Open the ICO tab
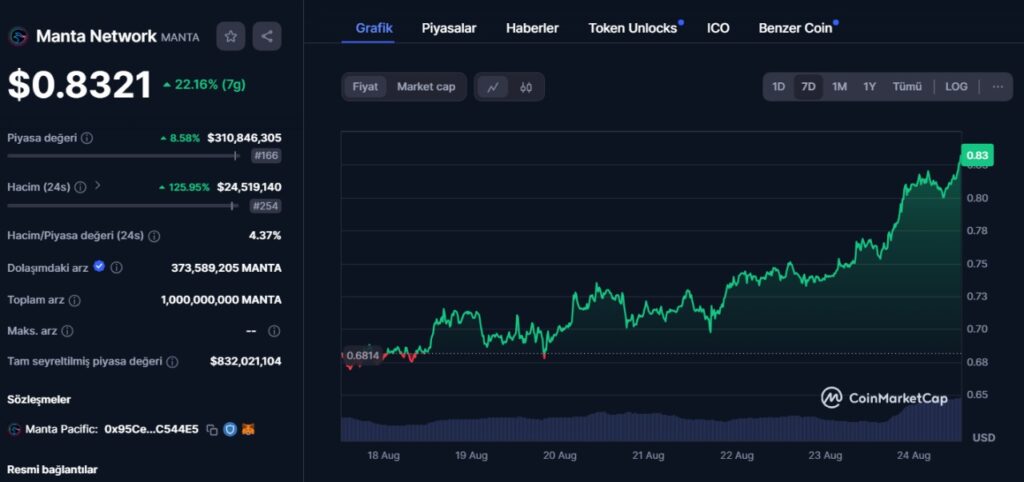Image resolution: width=1024 pixels, height=482 pixels. pos(718,28)
